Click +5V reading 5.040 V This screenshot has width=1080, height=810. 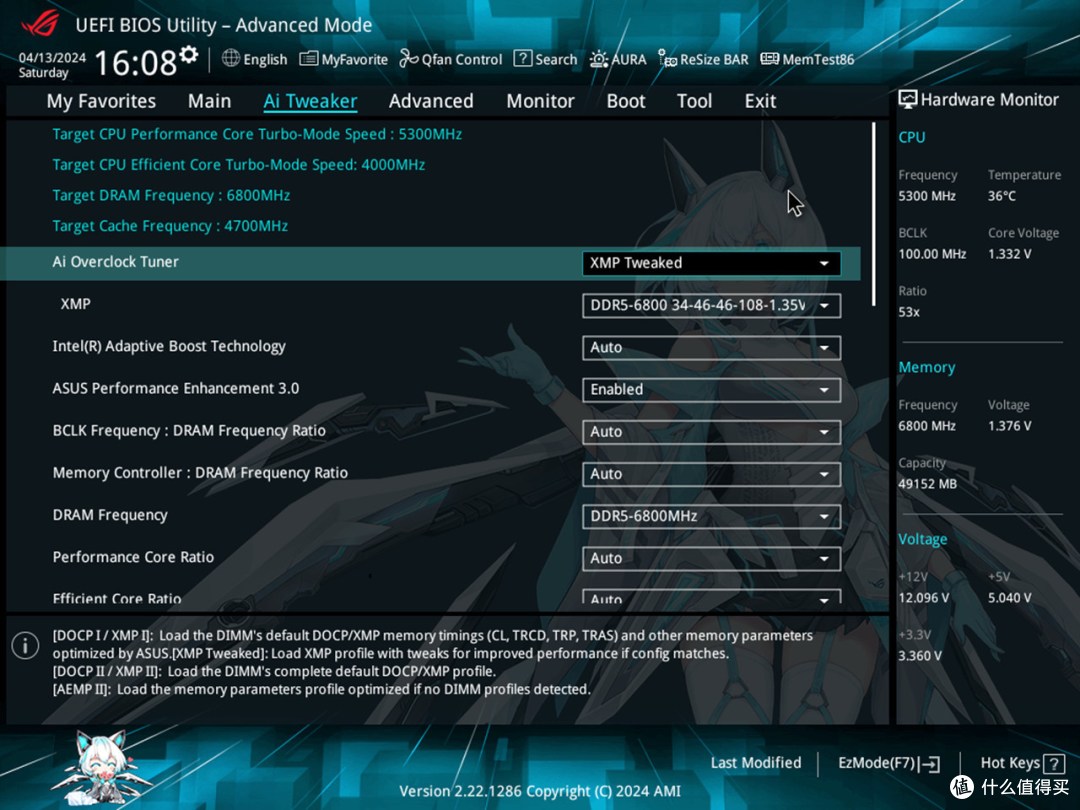tap(1009, 598)
